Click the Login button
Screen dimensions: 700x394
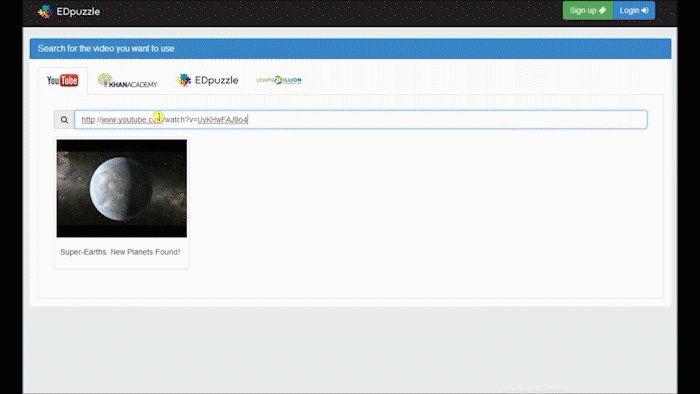pyautogui.click(x=634, y=10)
